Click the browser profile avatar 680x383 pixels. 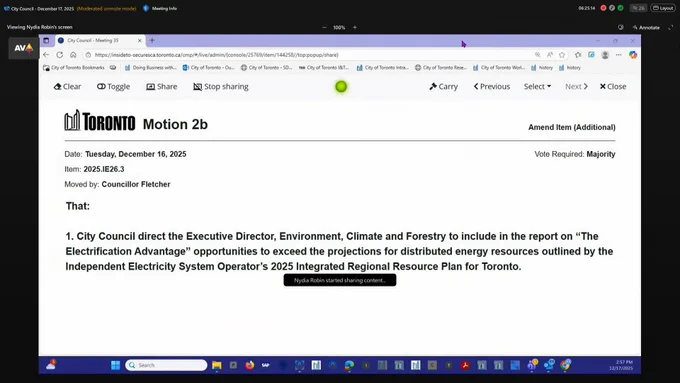click(x=605, y=55)
